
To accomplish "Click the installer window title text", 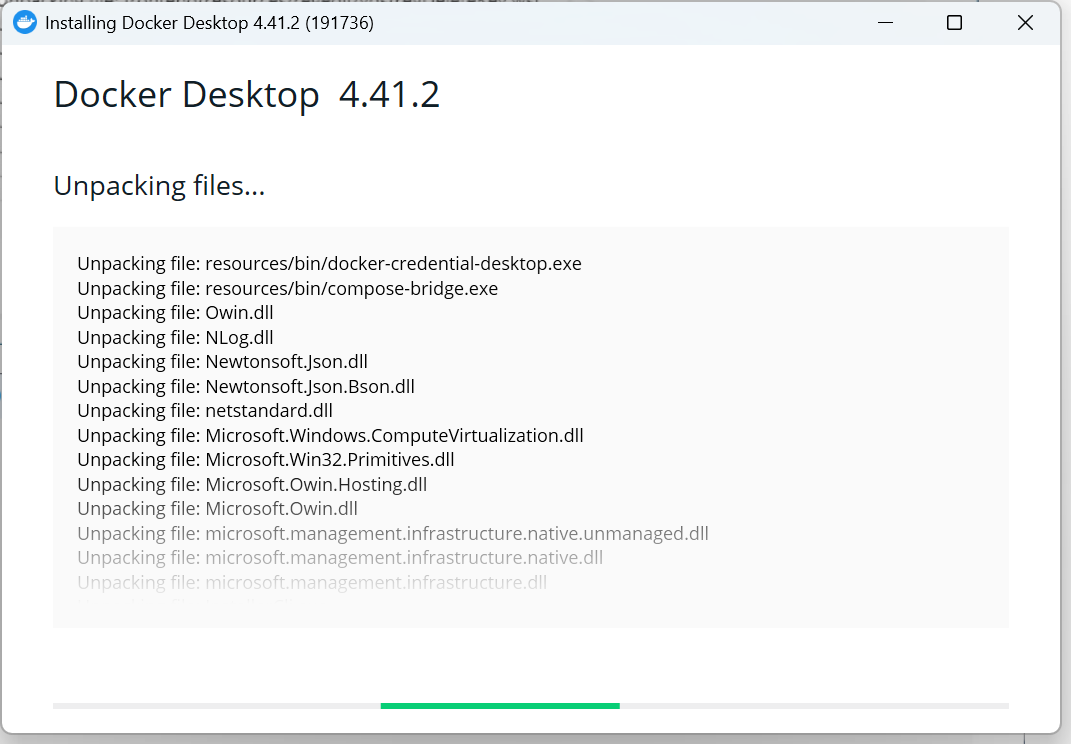I will (x=209, y=23).
